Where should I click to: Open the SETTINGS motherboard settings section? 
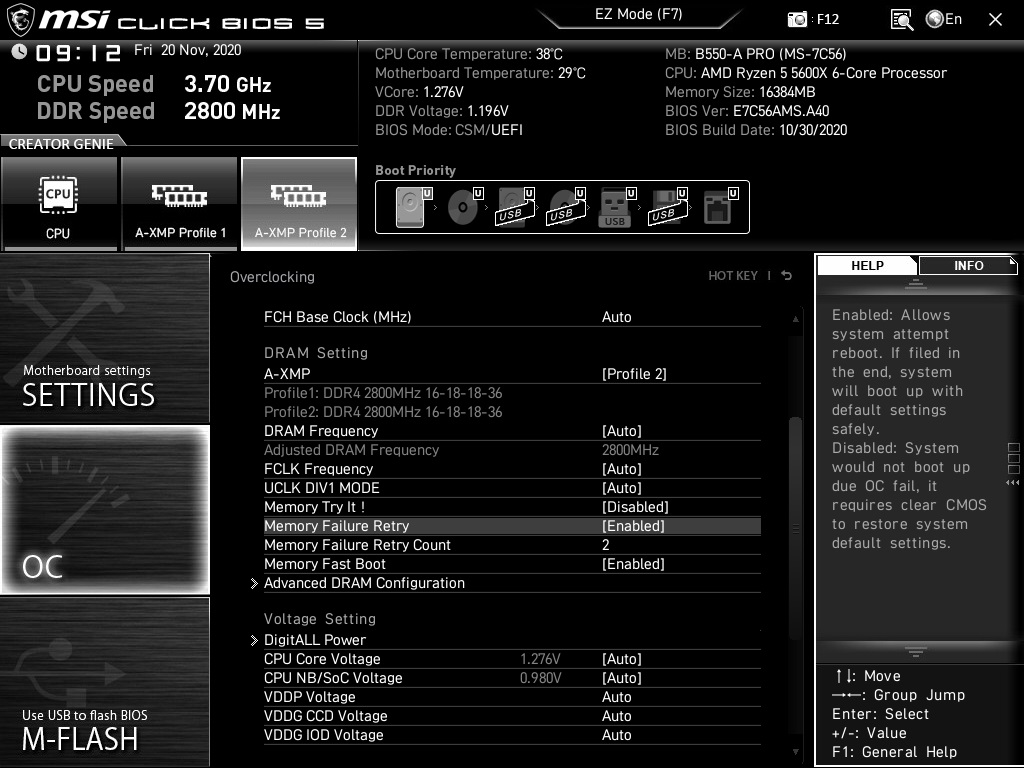coord(105,338)
